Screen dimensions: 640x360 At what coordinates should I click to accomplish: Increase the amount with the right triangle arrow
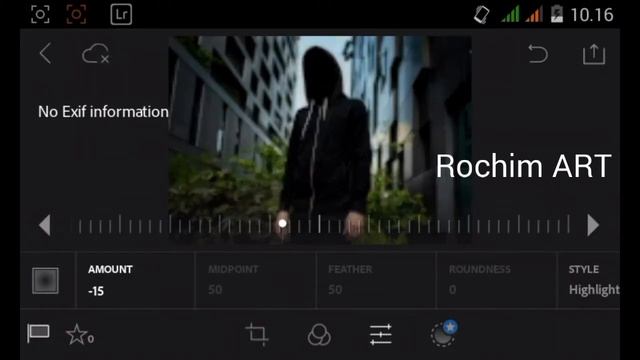(x=593, y=225)
